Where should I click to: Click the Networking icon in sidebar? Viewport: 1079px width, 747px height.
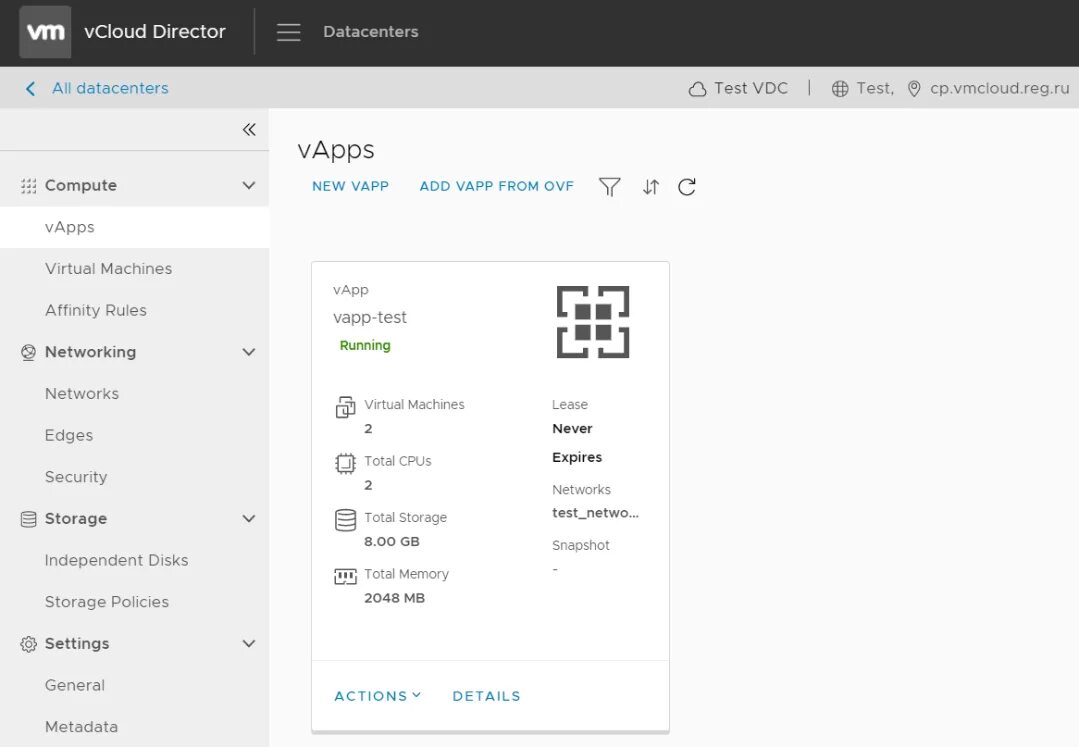[x=28, y=352]
